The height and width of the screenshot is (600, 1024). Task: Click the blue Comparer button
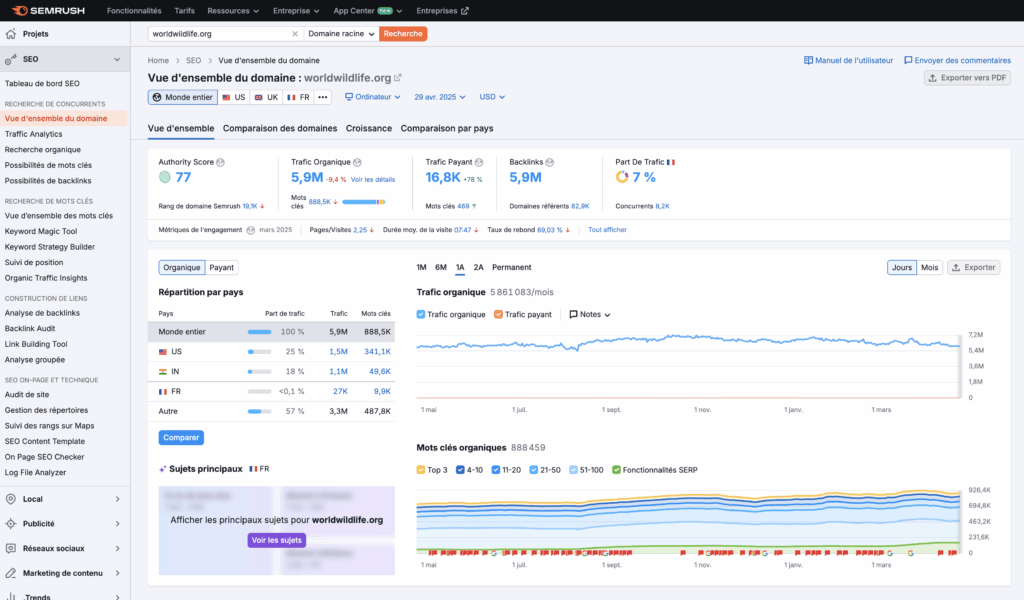tap(181, 437)
